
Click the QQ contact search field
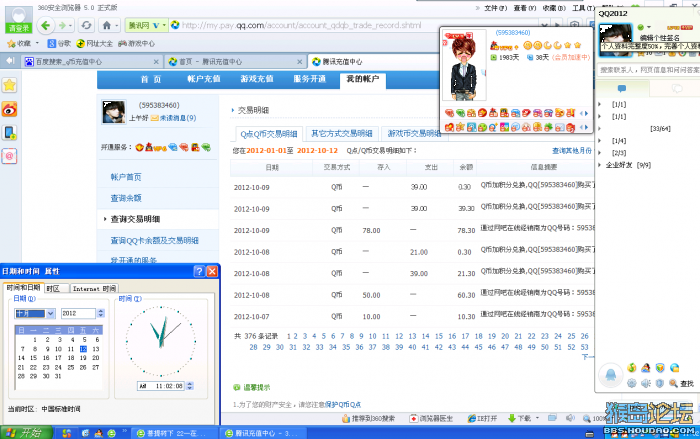(648, 70)
